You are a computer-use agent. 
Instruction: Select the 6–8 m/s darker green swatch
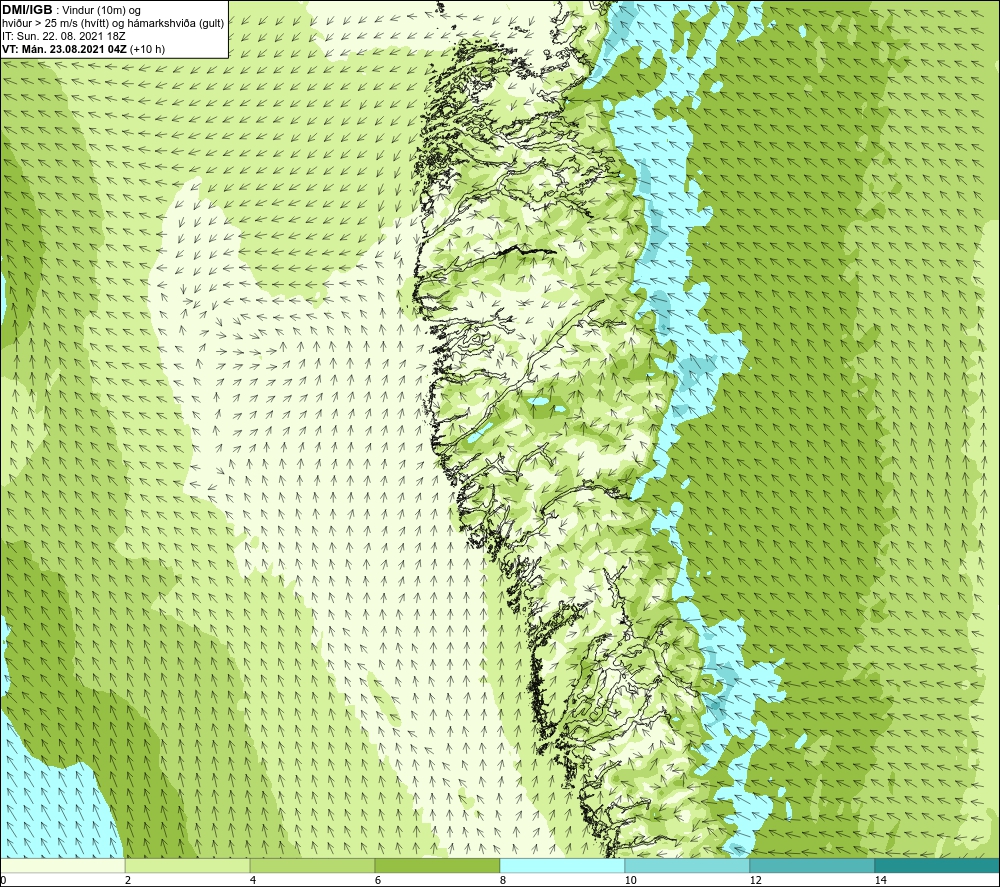pyautogui.click(x=438, y=865)
